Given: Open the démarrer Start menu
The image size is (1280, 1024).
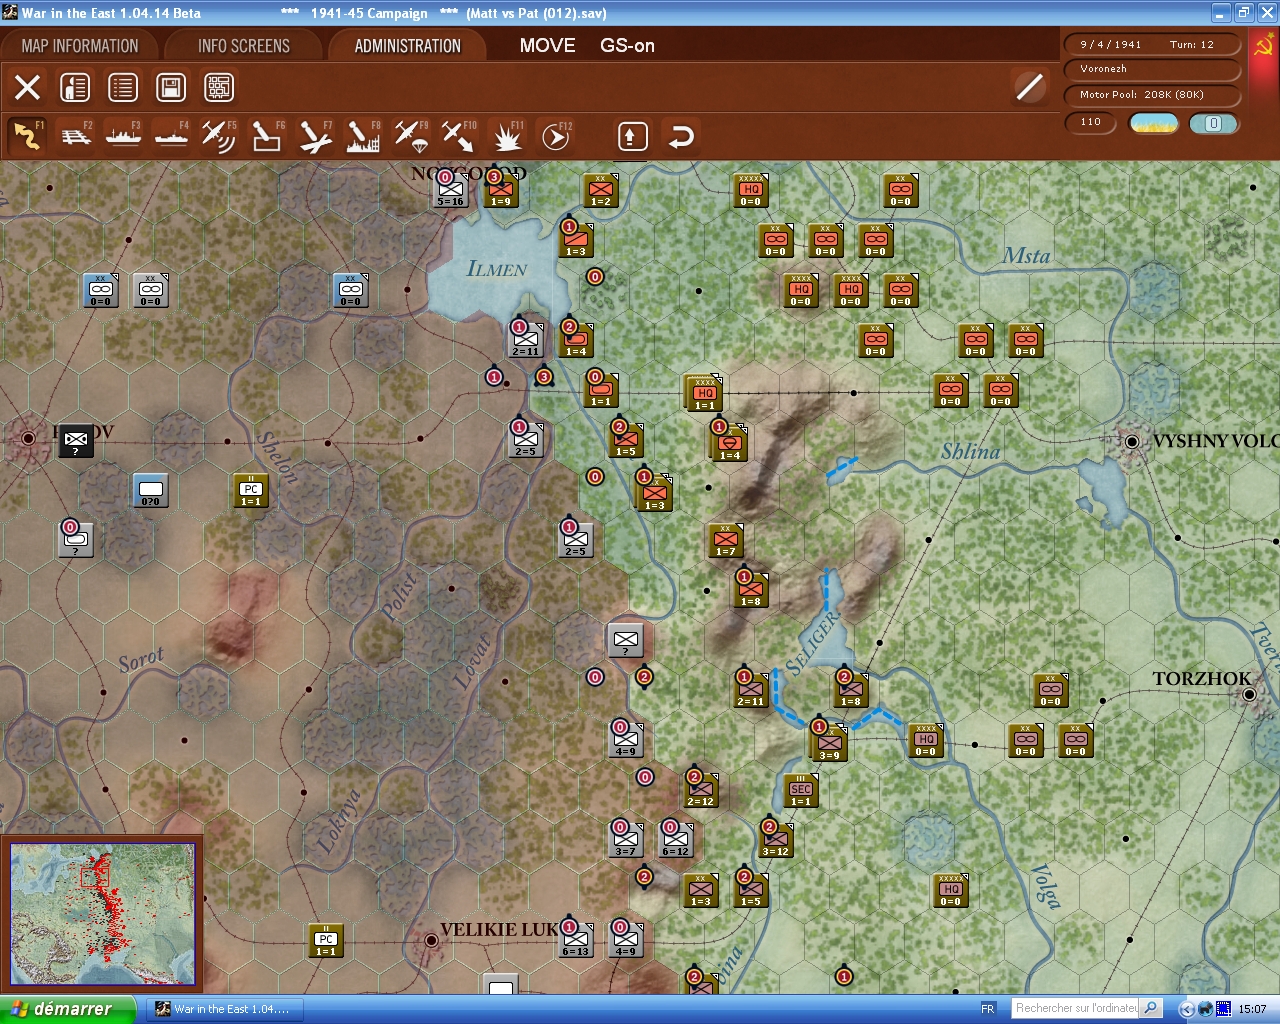Looking at the screenshot, I should (x=67, y=1009).
